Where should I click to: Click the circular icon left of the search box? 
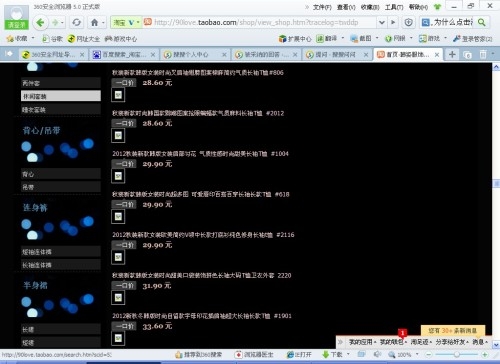coord(409,23)
